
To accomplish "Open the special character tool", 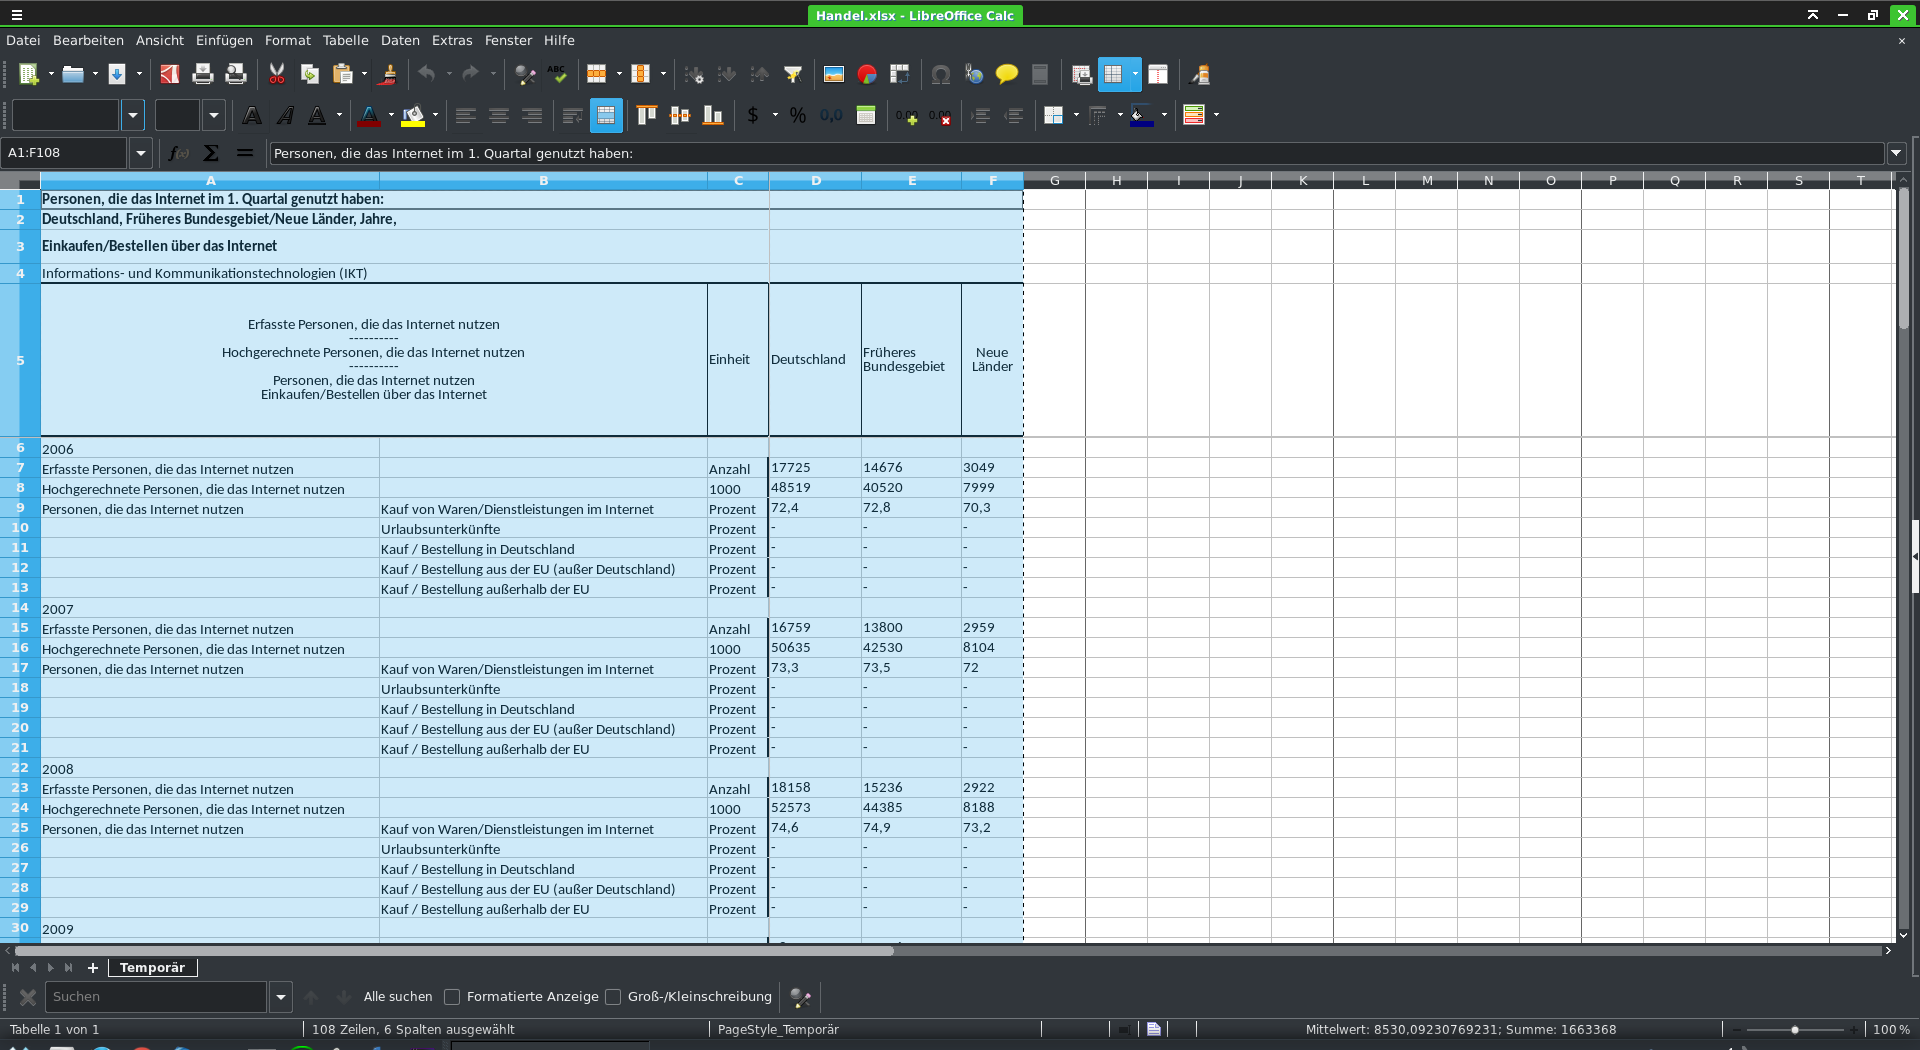I will click(940, 74).
